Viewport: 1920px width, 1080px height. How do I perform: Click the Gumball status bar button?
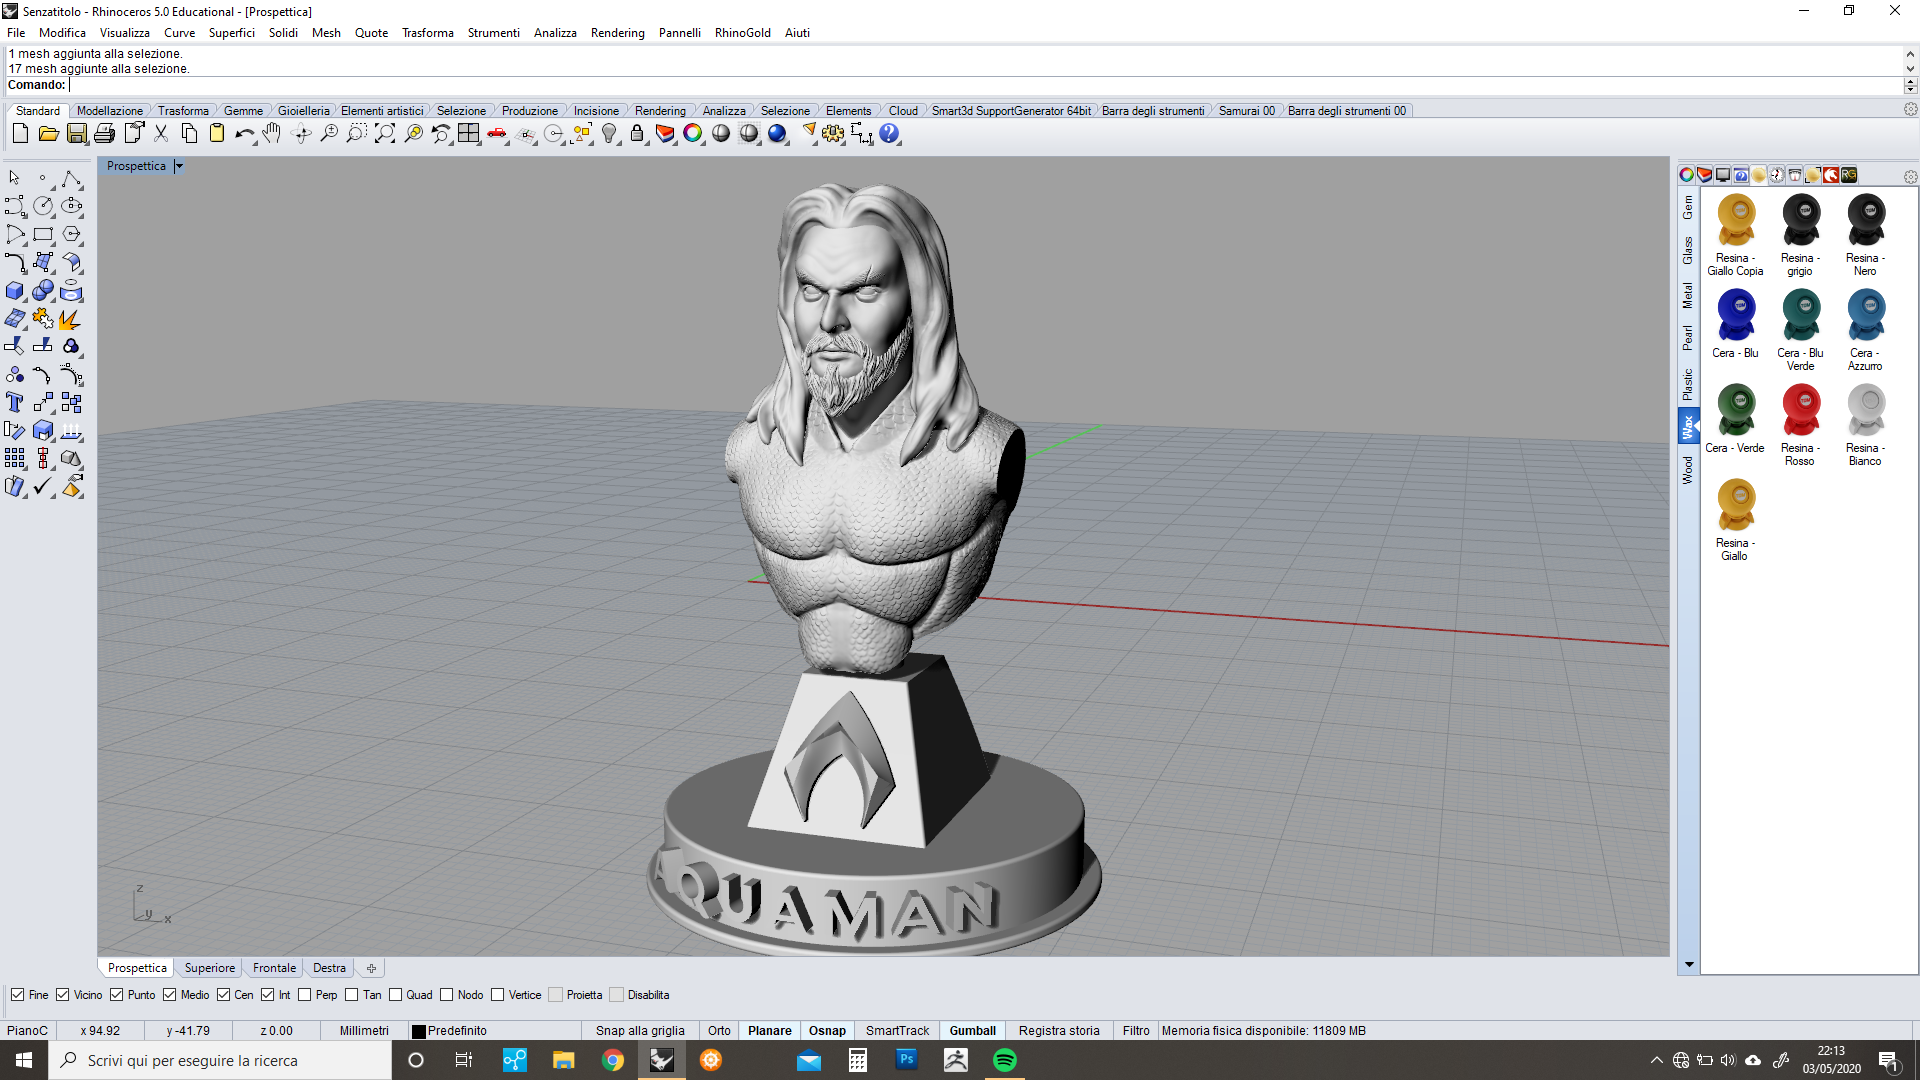[972, 1031]
